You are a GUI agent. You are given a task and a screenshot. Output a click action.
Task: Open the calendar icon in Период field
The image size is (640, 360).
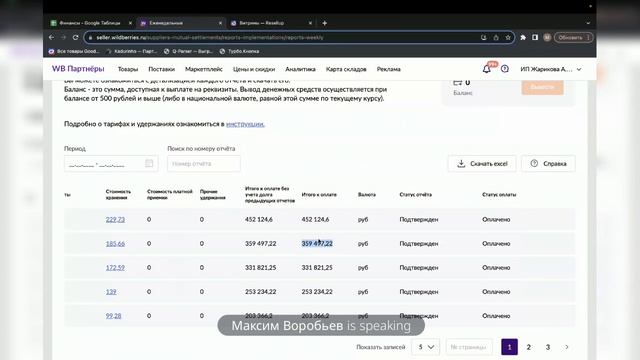click(149, 163)
